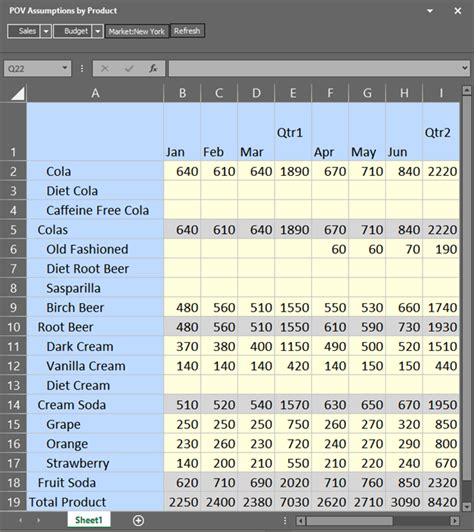Image resolution: width=474 pixels, height=532 pixels.
Task: Select column I header
Action: pos(441,93)
